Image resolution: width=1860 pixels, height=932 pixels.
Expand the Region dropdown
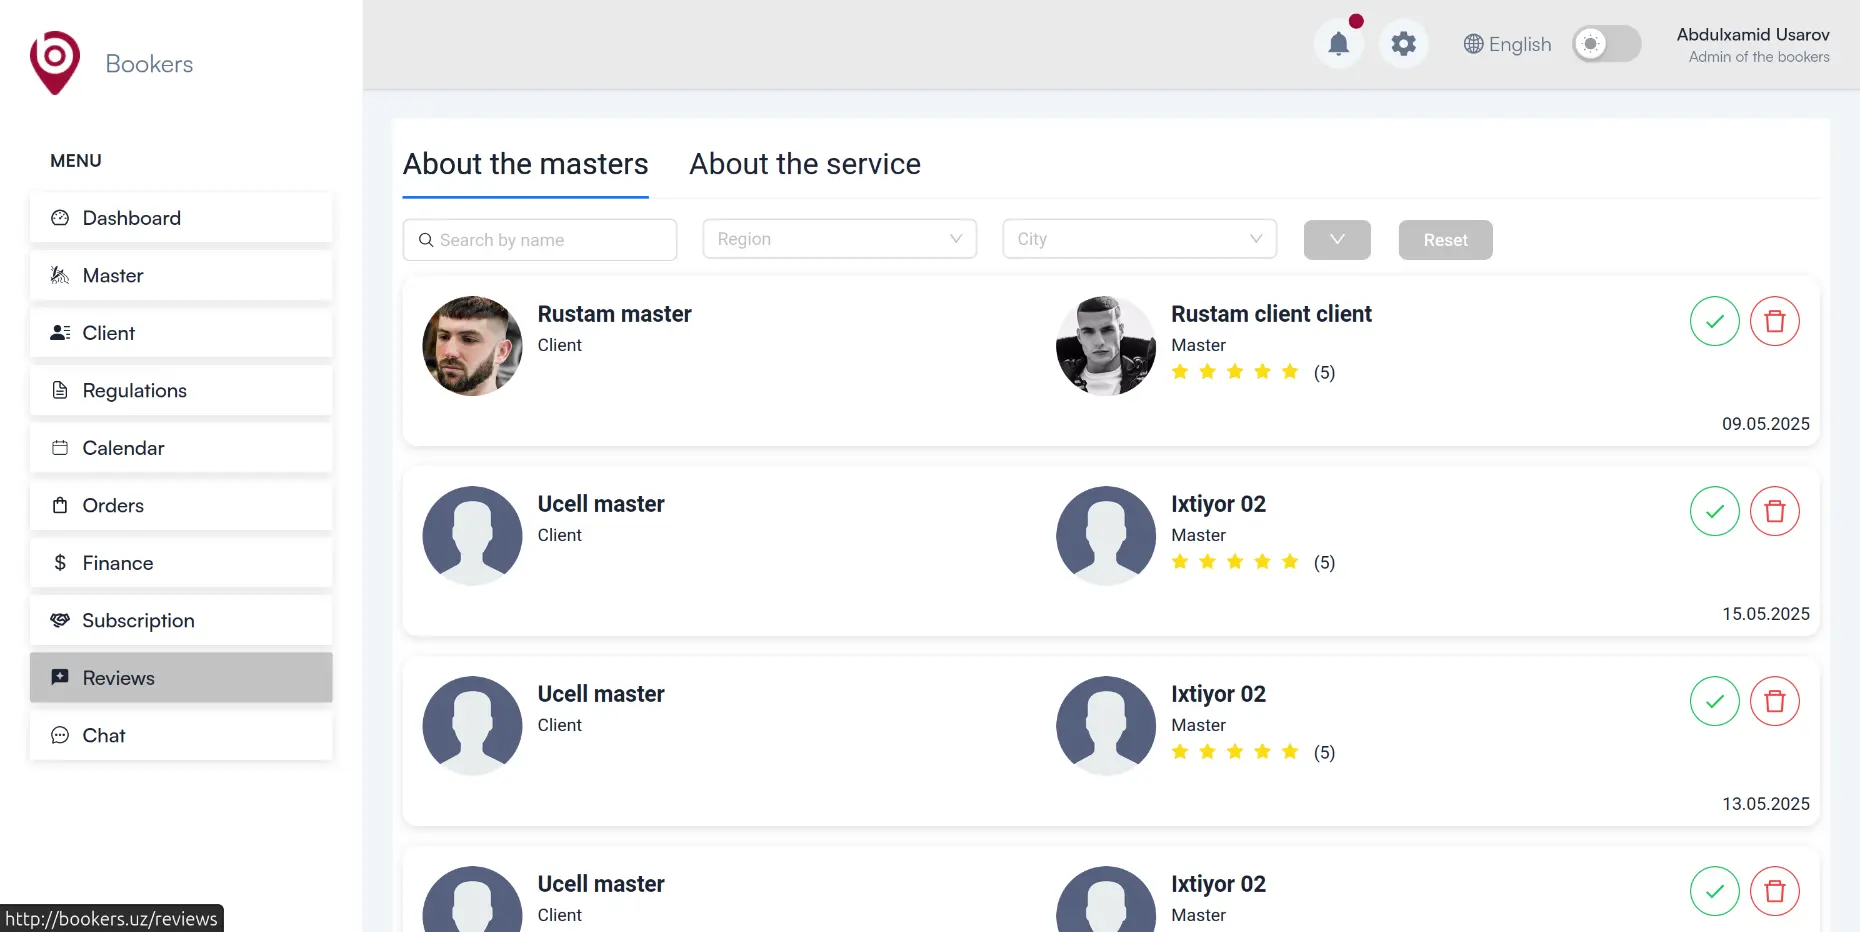(839, 239)
